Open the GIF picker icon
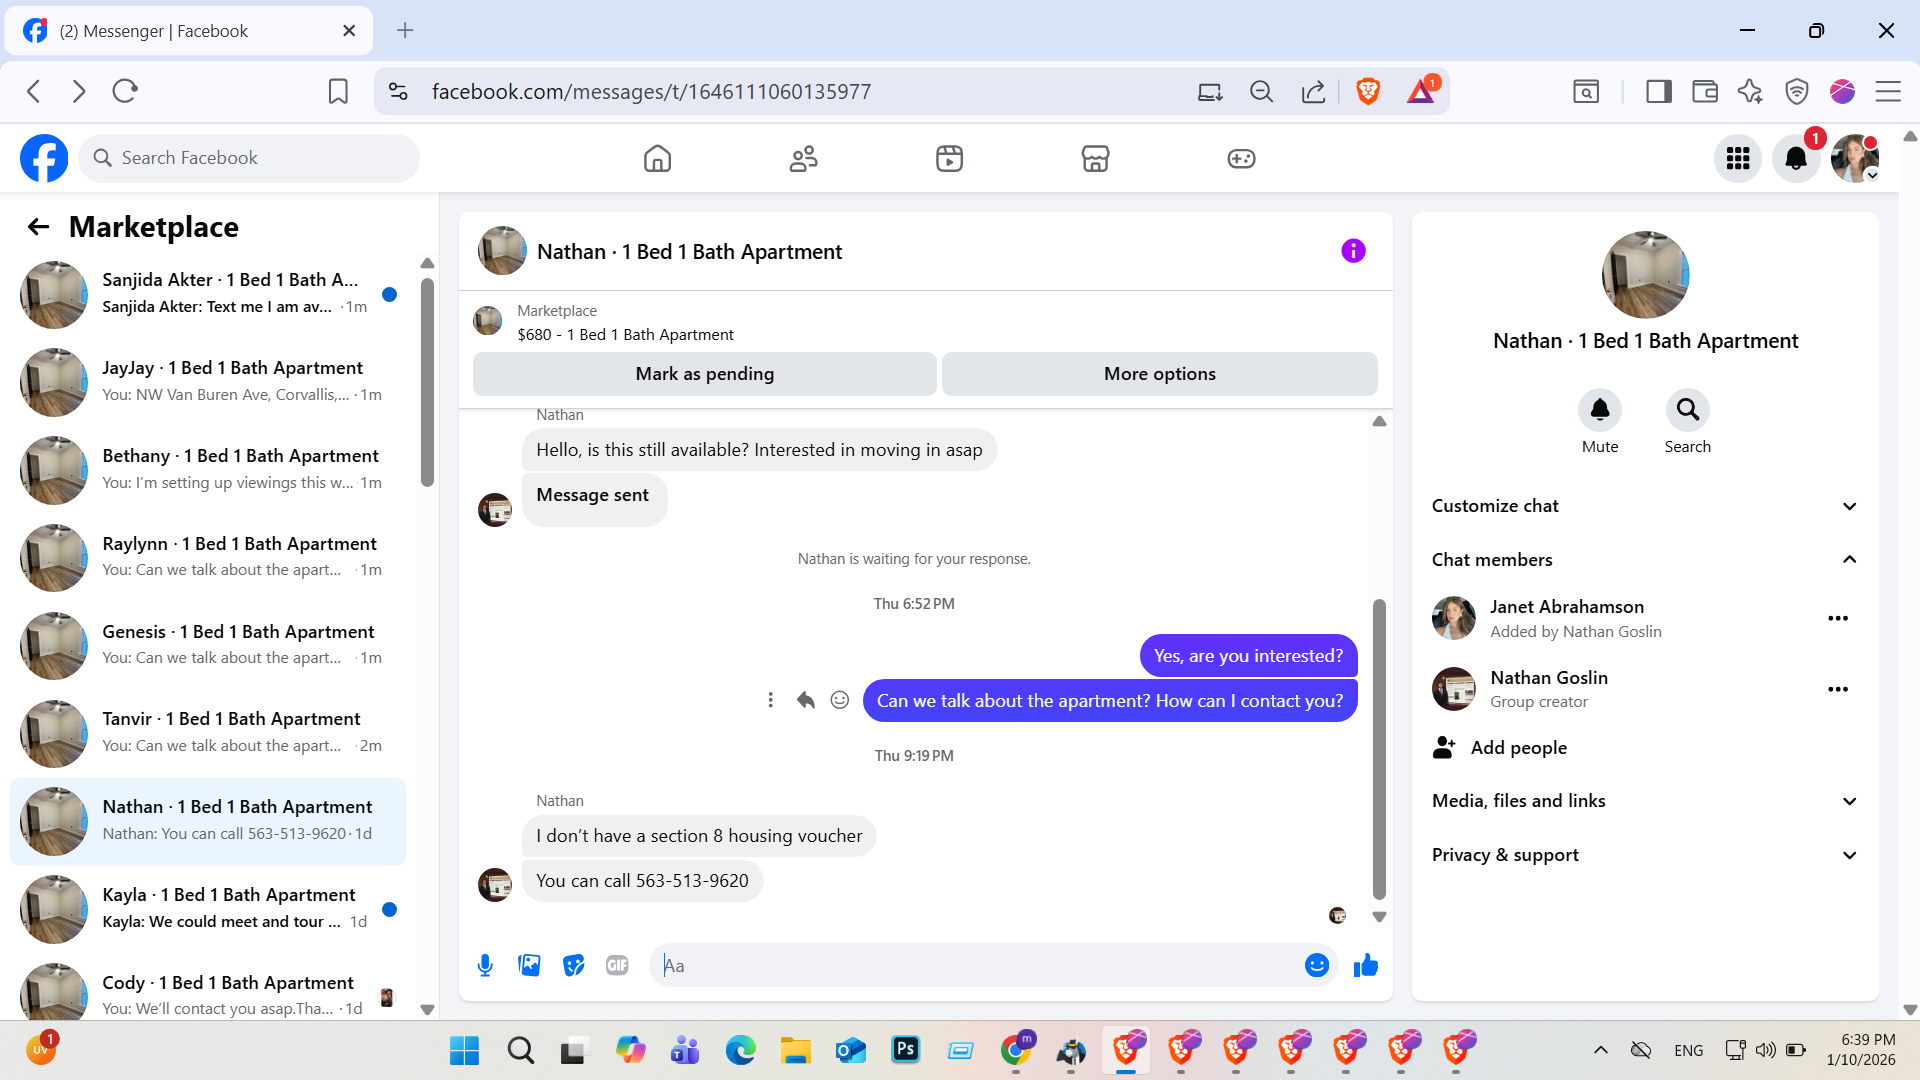Image resolution: width=1920 pixels, height=1080 pixels. tap(617, 965)
